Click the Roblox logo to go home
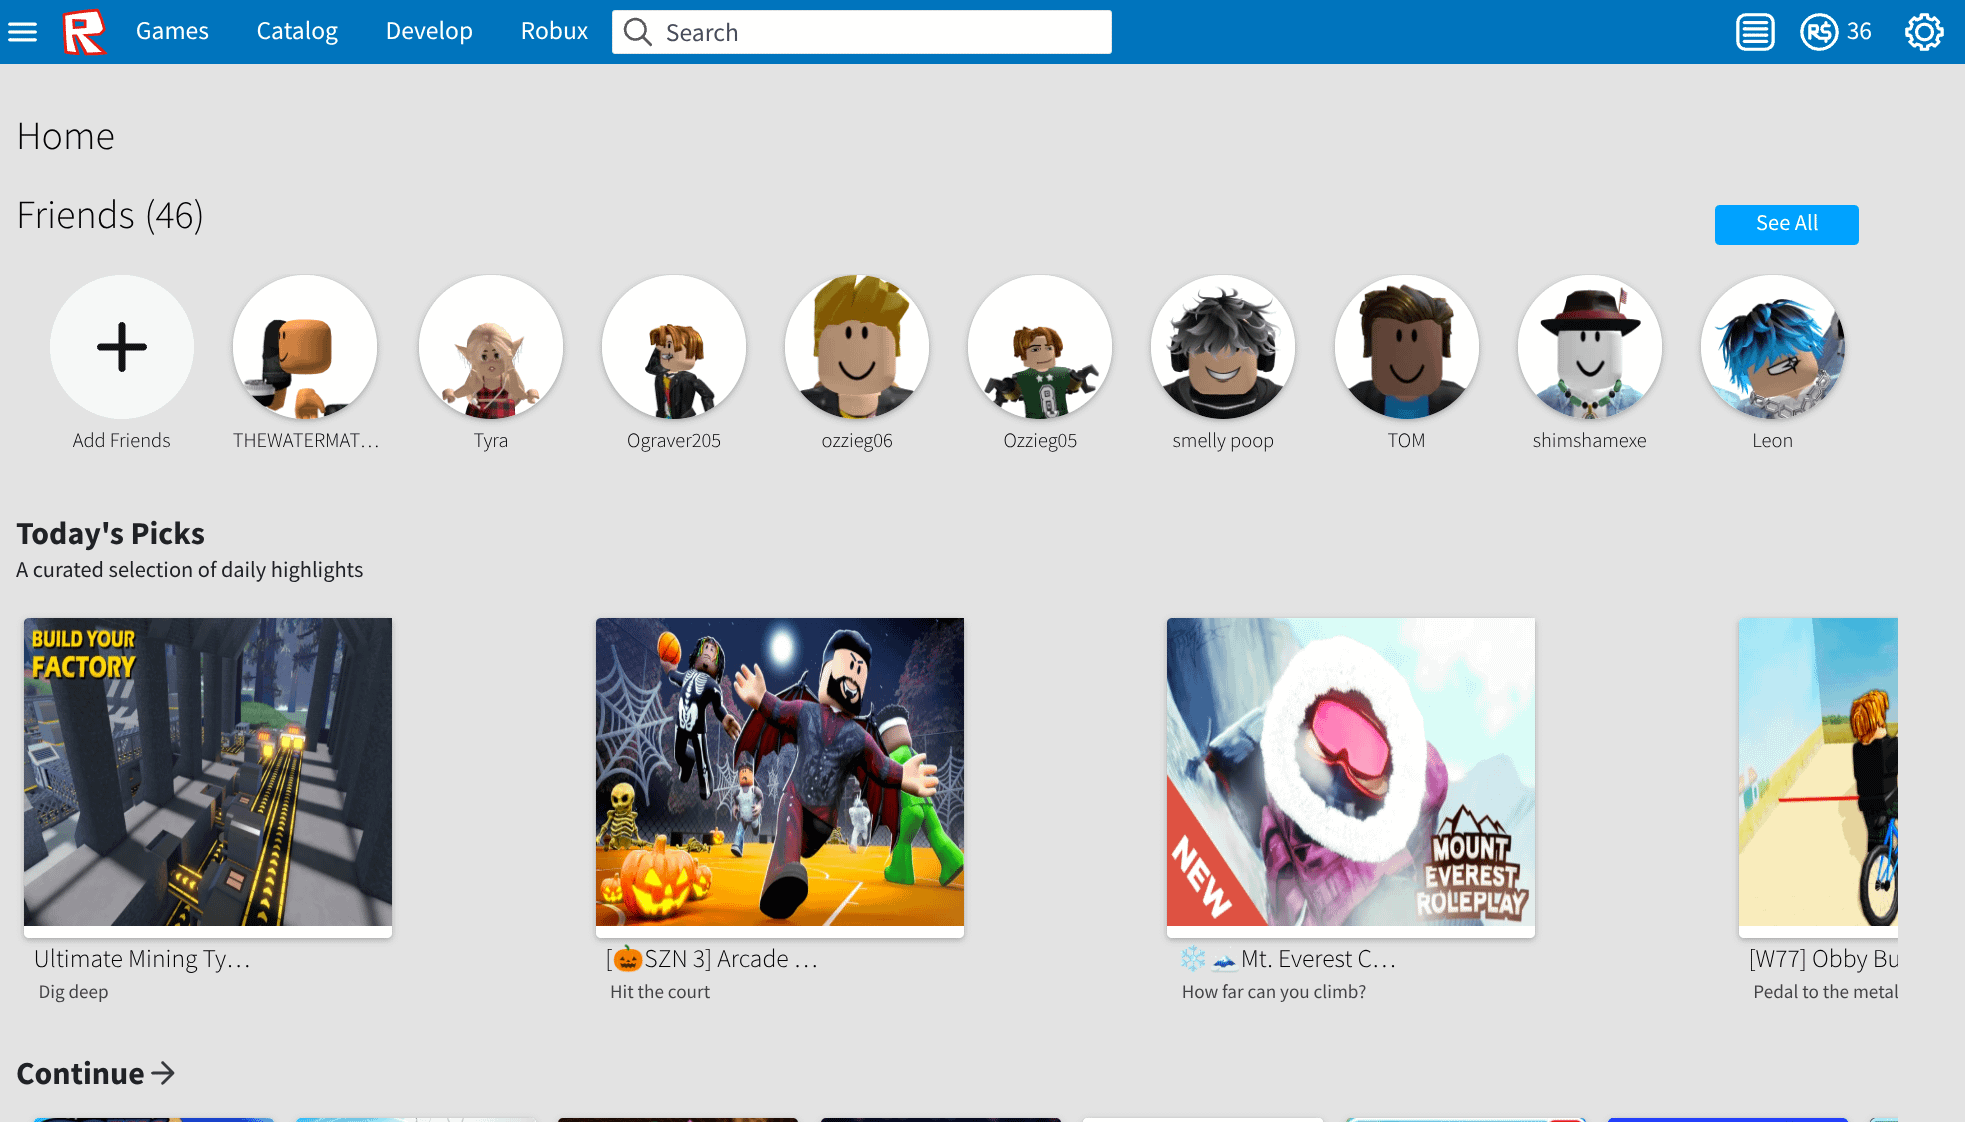1965x1122 pixels. click(x=85, y=31)
